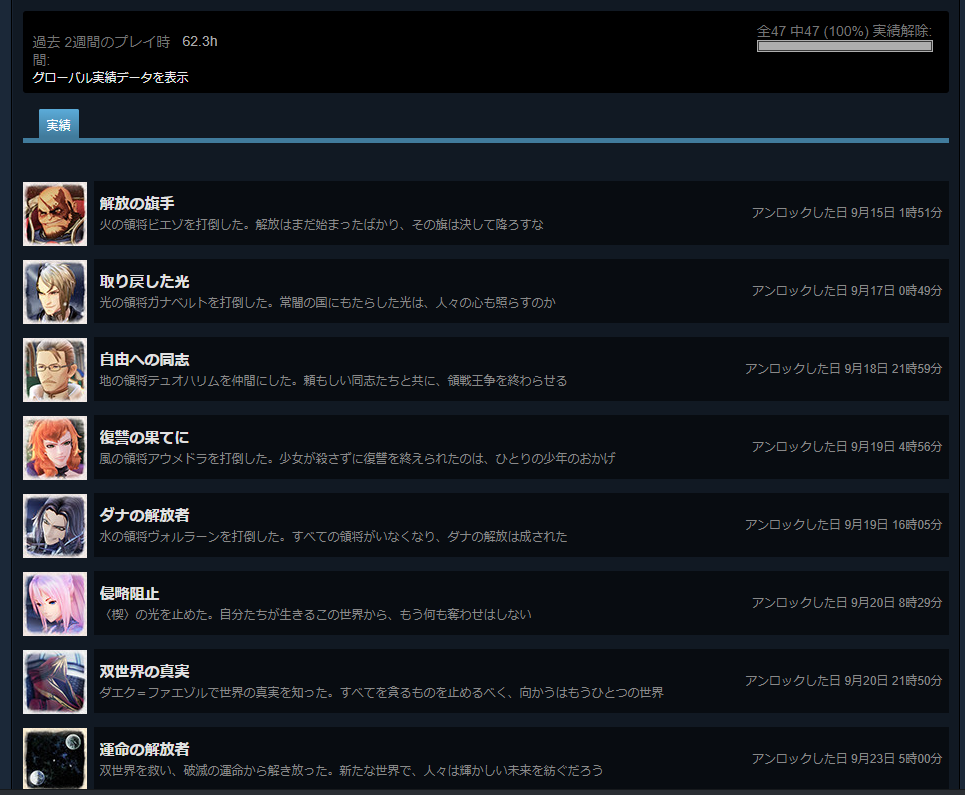Screen dimensions: 965x795
Task: Click unlock date 9月20日 21時50分
Action: point(843,681)
